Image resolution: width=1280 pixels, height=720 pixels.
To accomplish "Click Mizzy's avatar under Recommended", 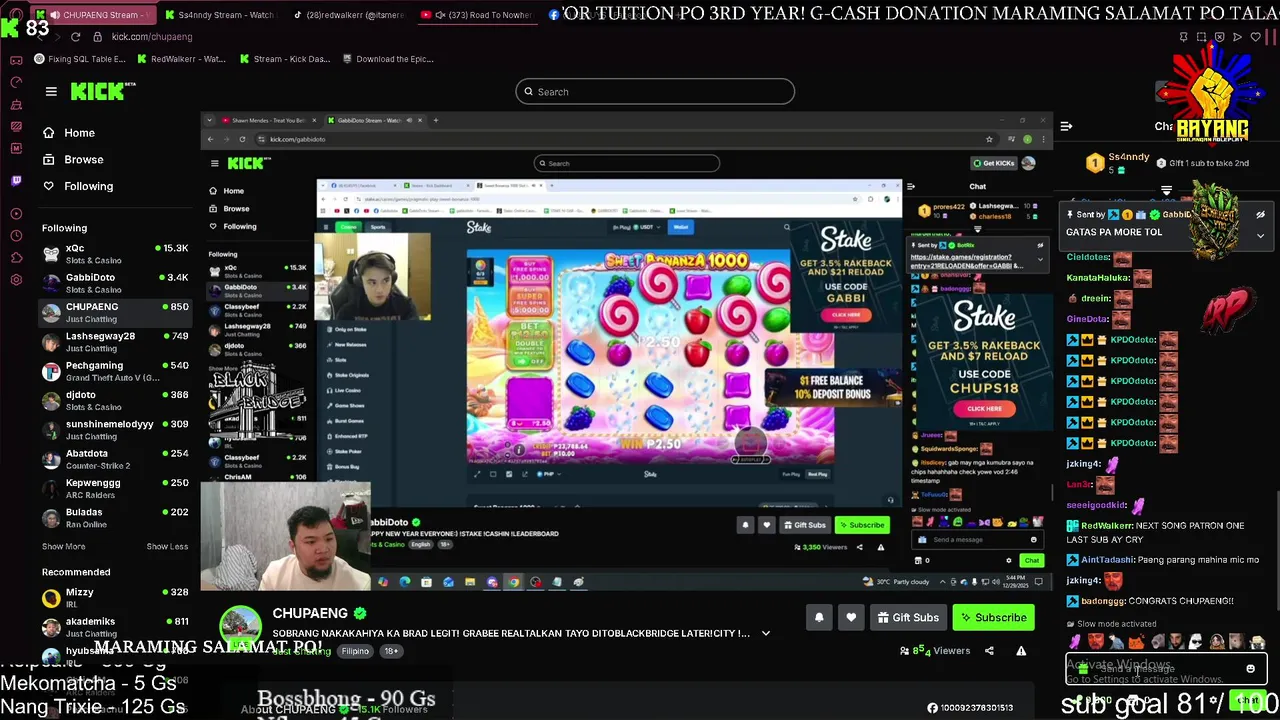I will pyautogui.click(x=51, y=598).
